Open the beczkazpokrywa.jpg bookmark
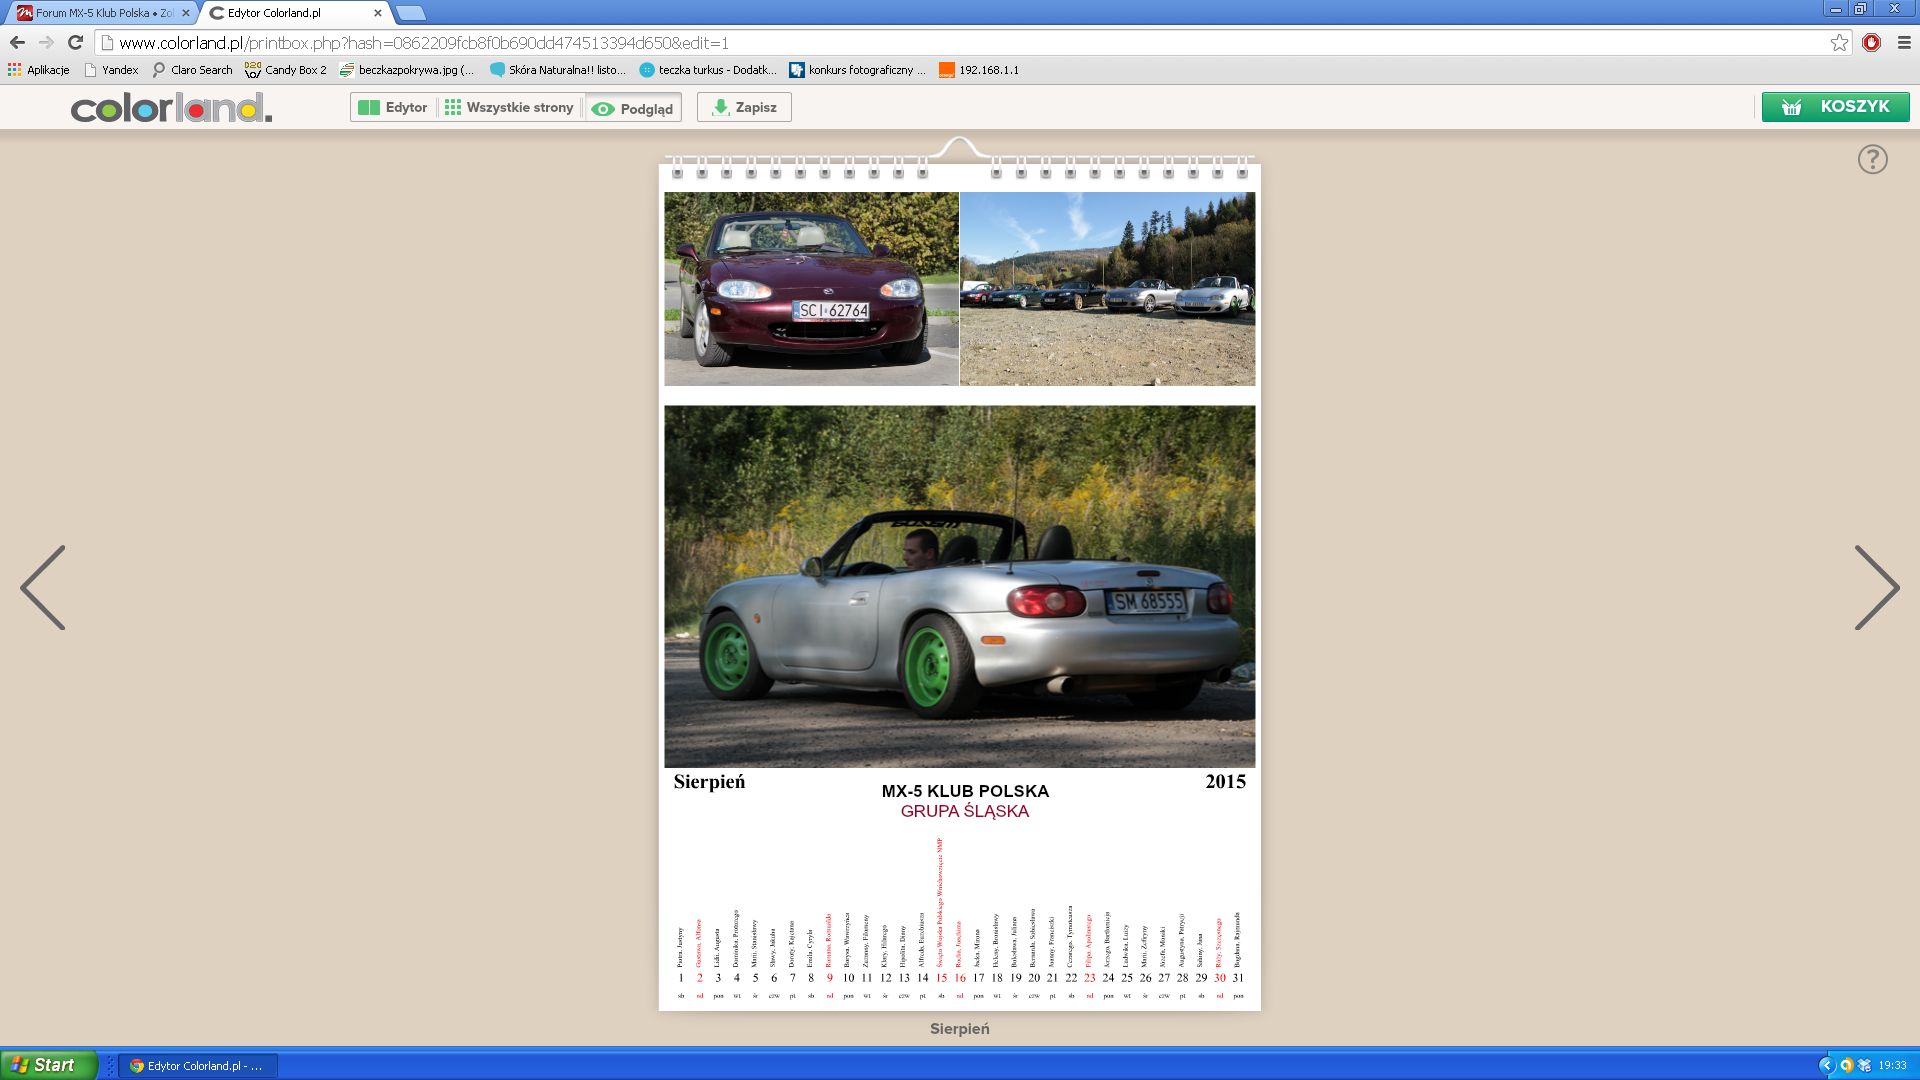1920x1080 pixels. coord(407,70)
